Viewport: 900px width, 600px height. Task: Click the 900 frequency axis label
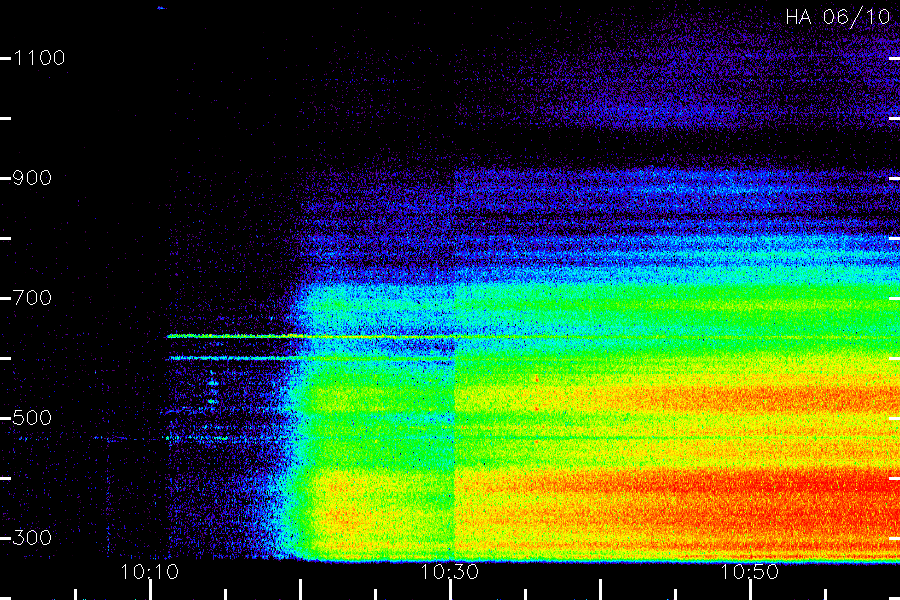(32, 178)
